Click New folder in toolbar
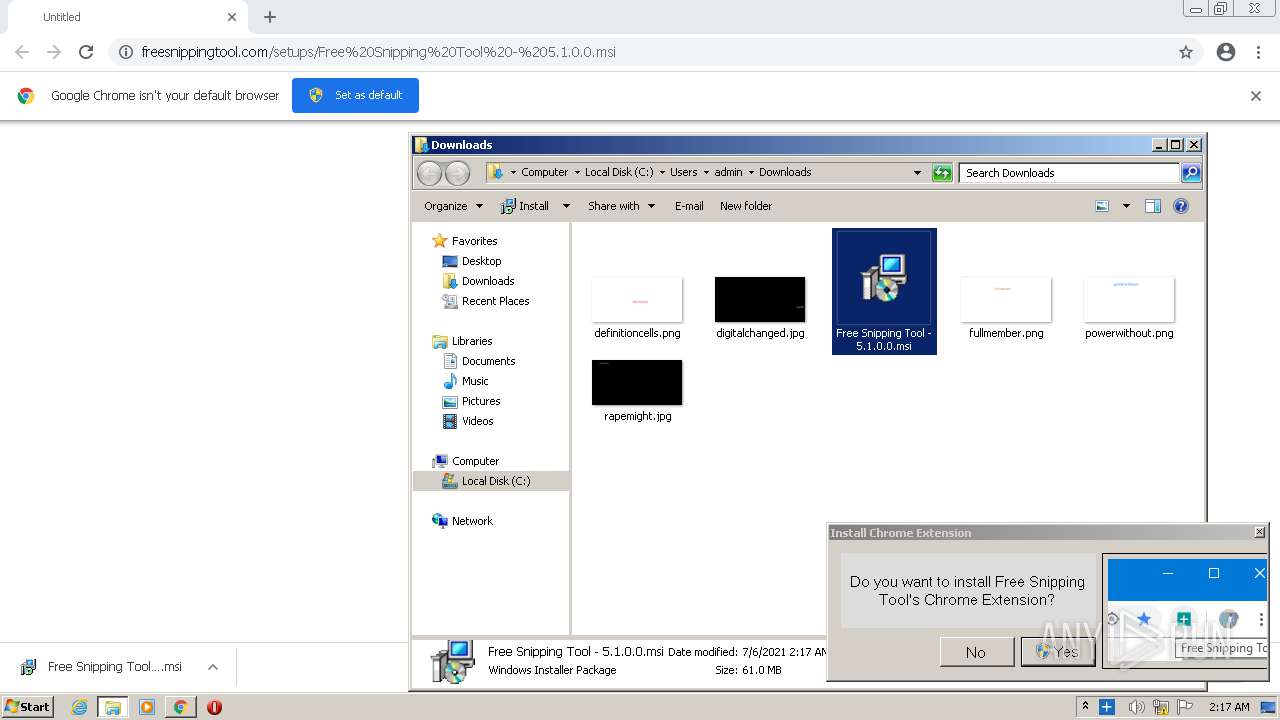The height and width of the screenshot is (720, 1280). 746,206
